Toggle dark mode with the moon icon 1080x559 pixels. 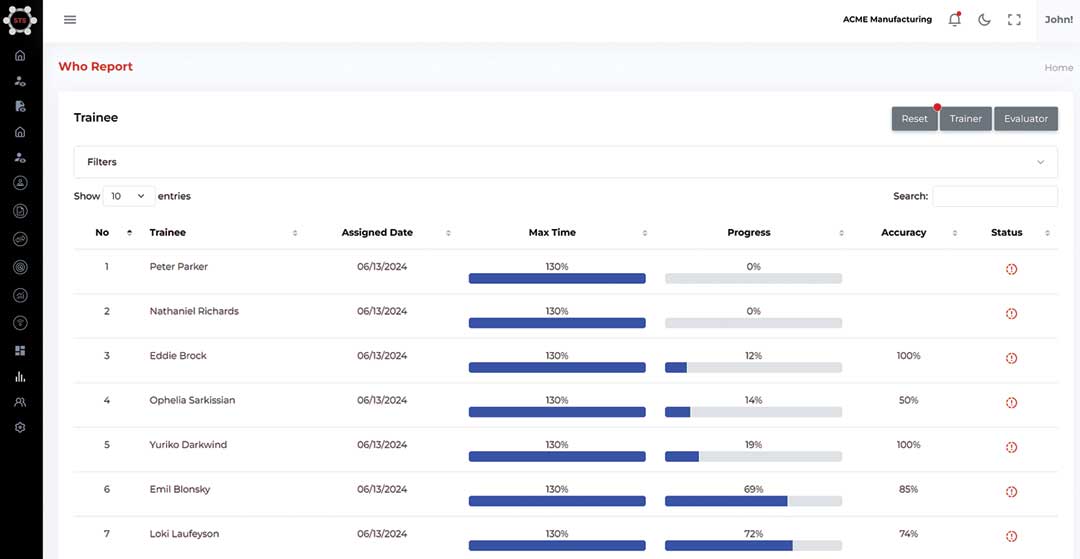click(x=984, y=20)
